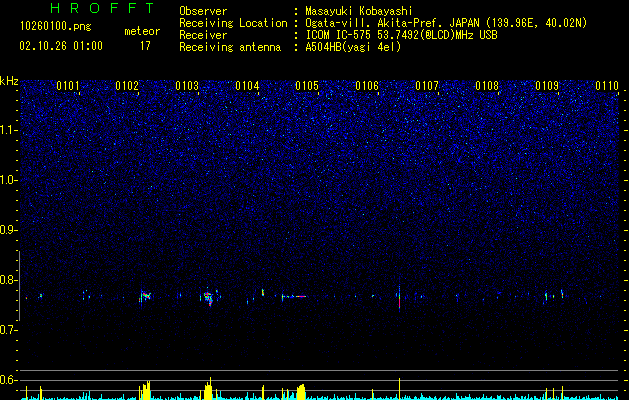Select the file name 10260100.png

point(56,26)
